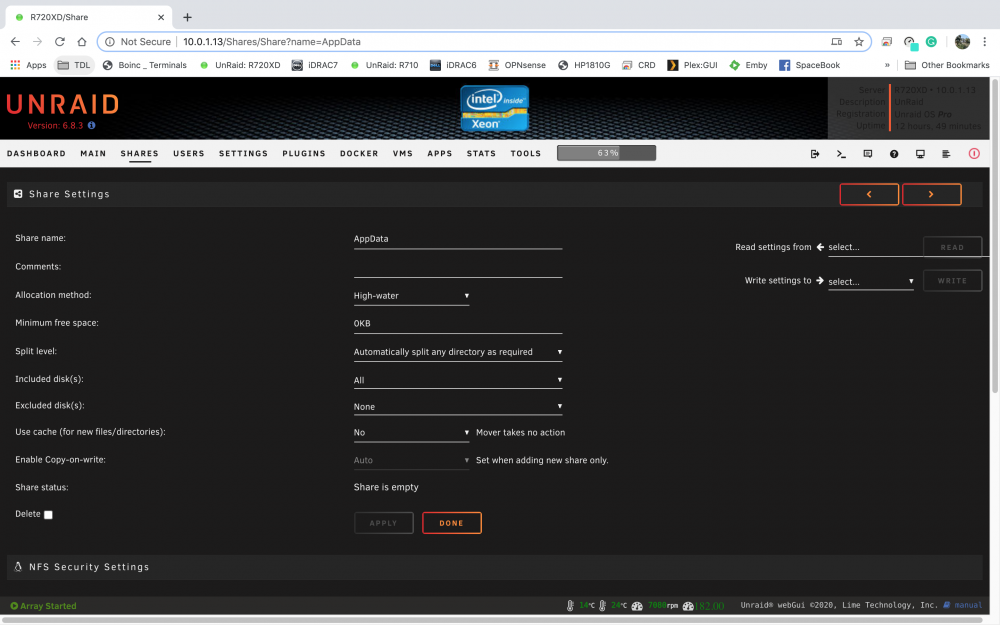Open the feedback icon in Unraid toolbar
The image size is (1000, 625).
tap(867, 154)
